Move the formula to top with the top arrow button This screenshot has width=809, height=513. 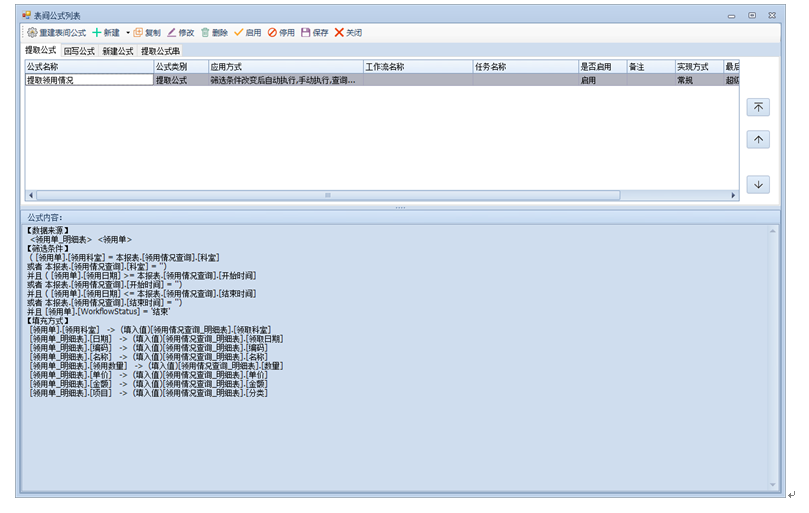click(758, 107)
